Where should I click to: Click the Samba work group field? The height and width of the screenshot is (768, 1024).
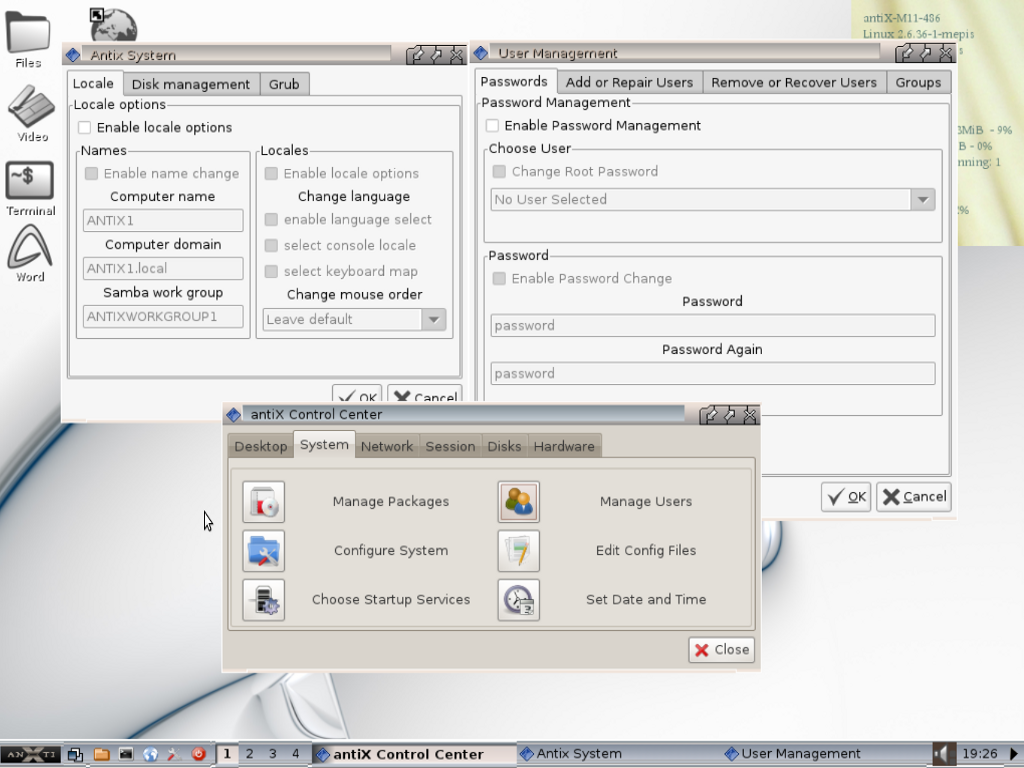(163, 317)
